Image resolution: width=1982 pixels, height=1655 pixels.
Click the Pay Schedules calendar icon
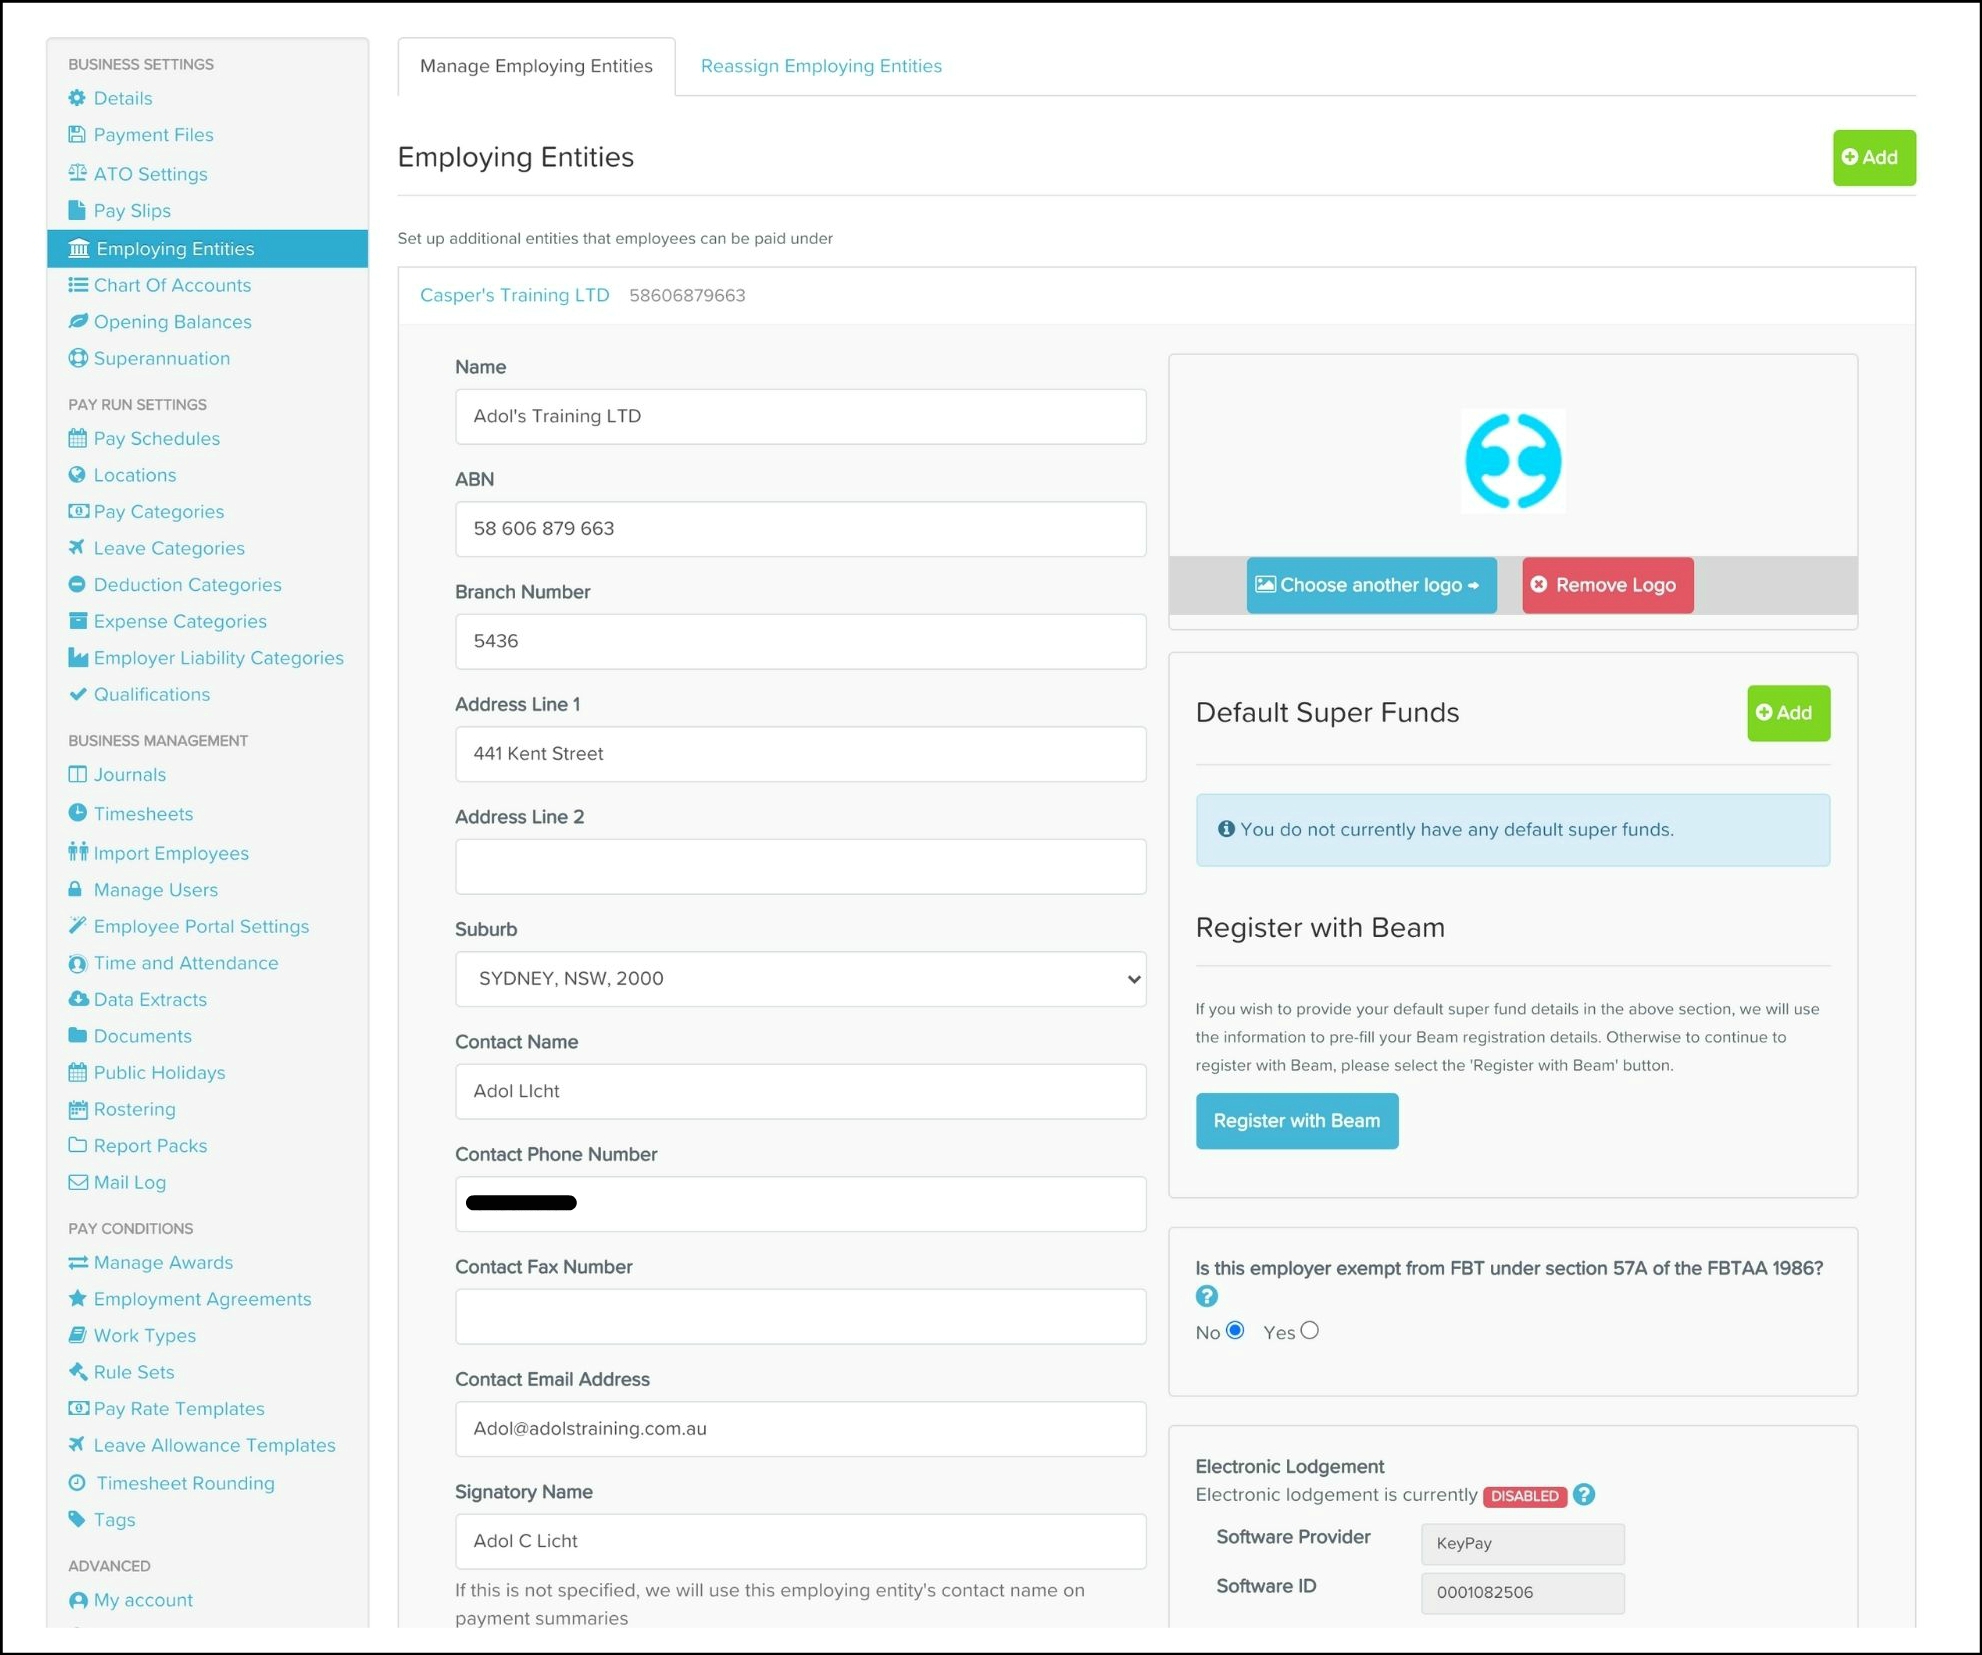77,438
